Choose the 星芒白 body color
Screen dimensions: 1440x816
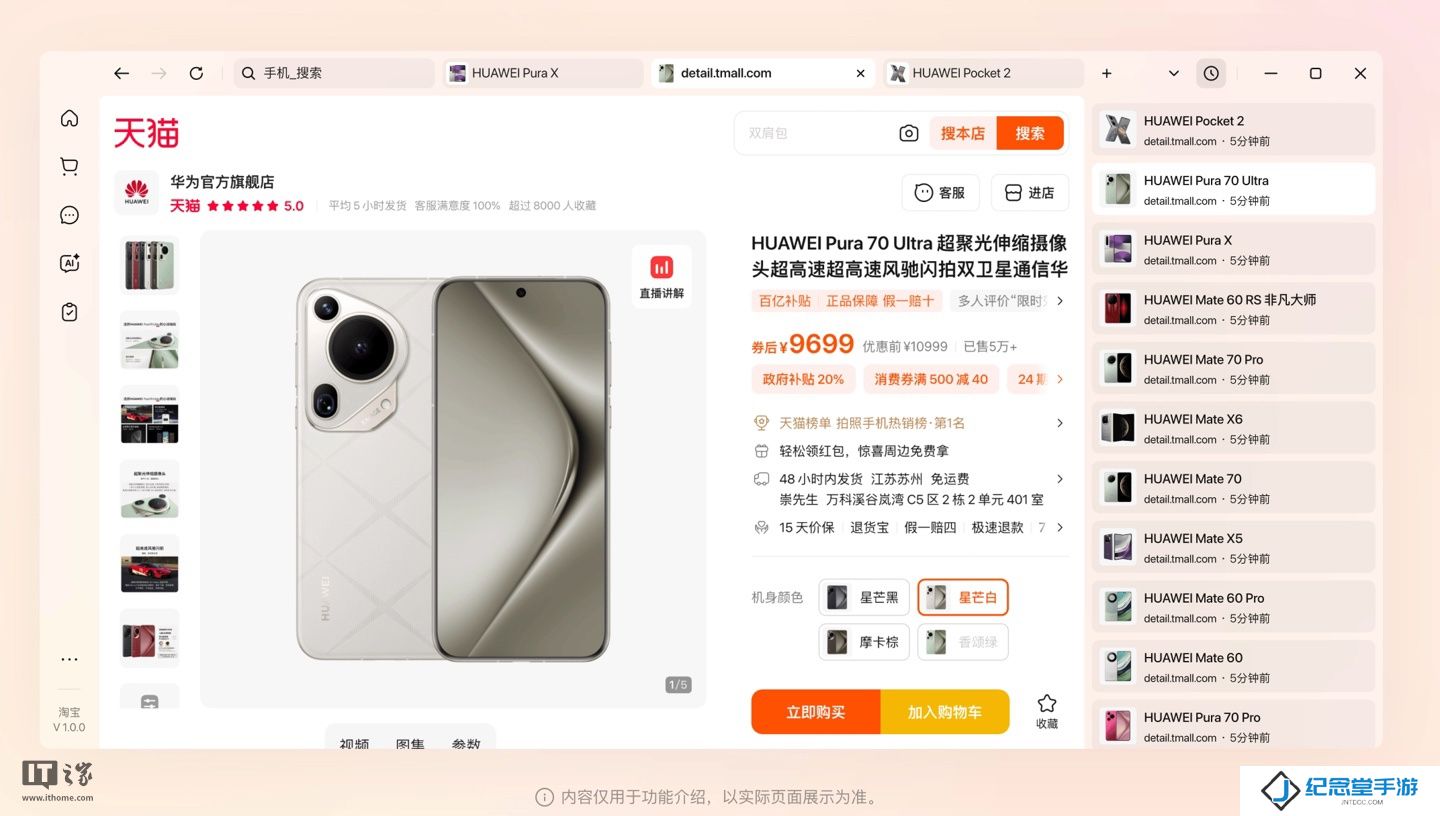click(963, 597)
